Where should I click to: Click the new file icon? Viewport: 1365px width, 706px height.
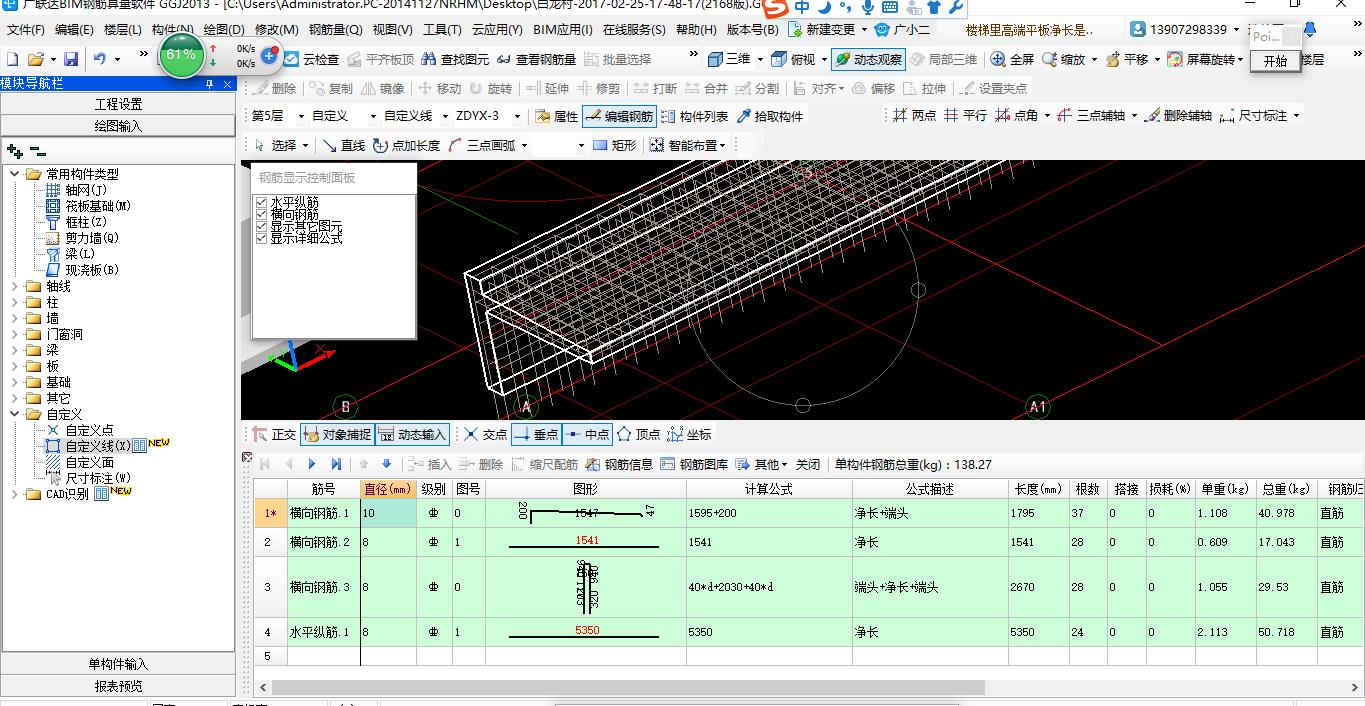tap(12, 60)
